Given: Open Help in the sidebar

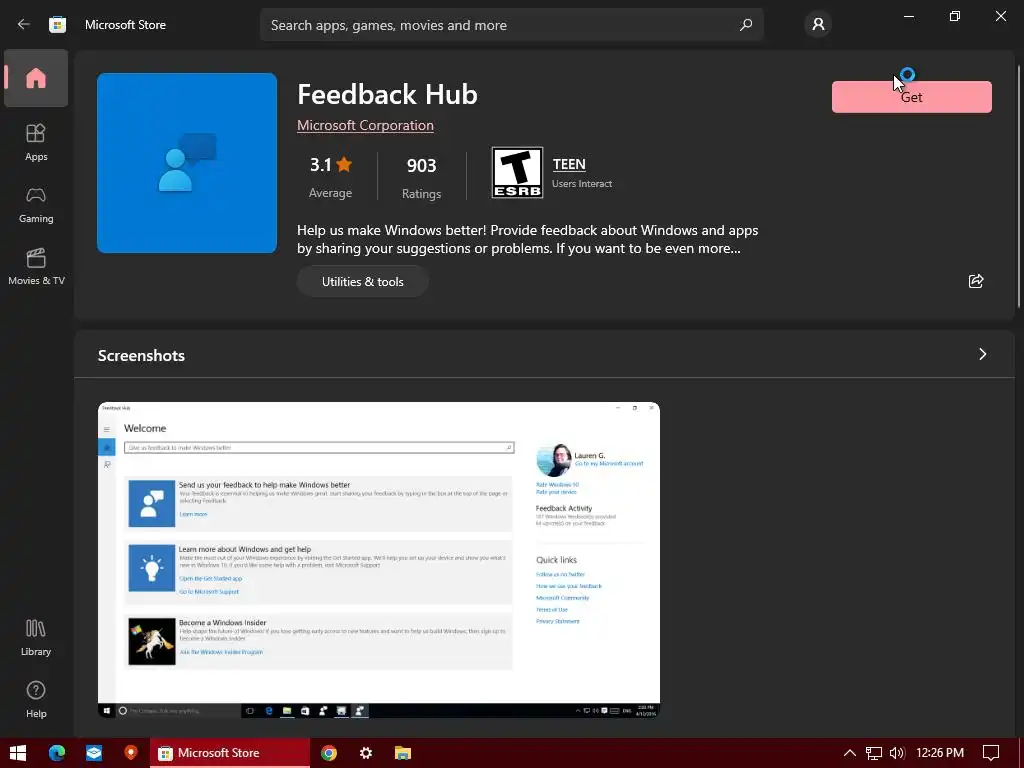Looking at the screenshot, I should pyautogui.click(x=36, y=699).
